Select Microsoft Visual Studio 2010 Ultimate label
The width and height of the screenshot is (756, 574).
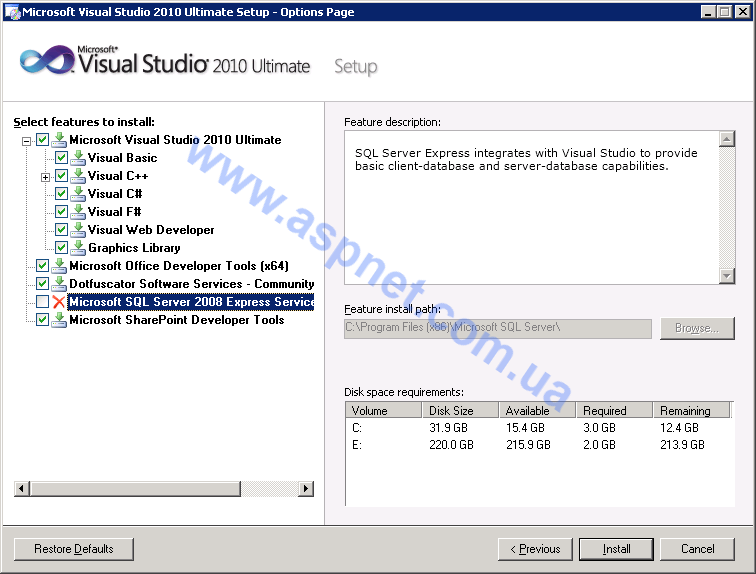(x=175, y=140)
